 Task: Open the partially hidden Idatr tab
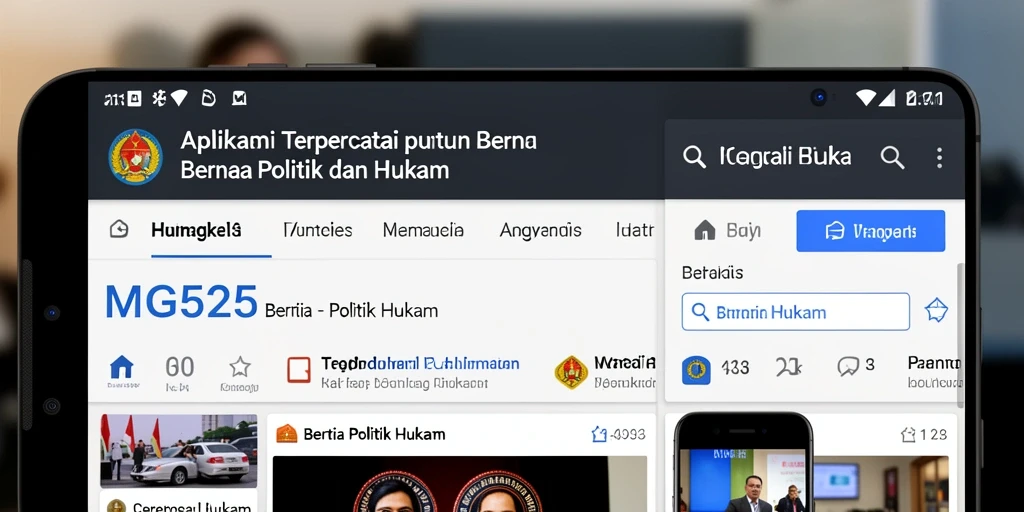click(x=635, y=230)
